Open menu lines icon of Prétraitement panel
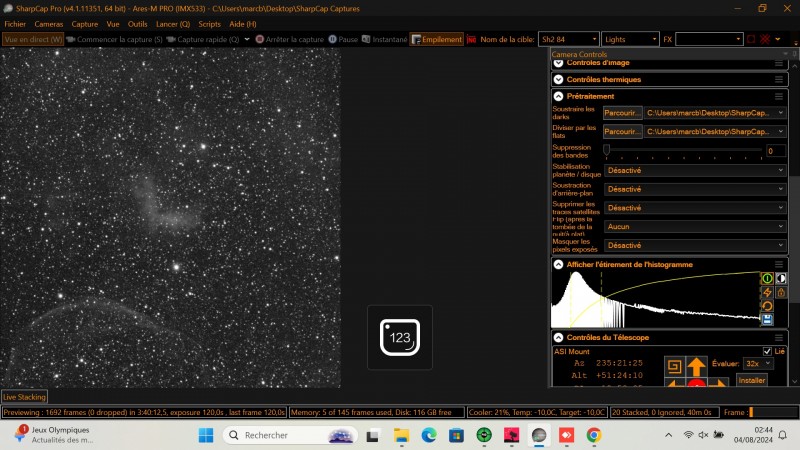Viewport: 800px width, 450px height. click(x=779, y=96)
